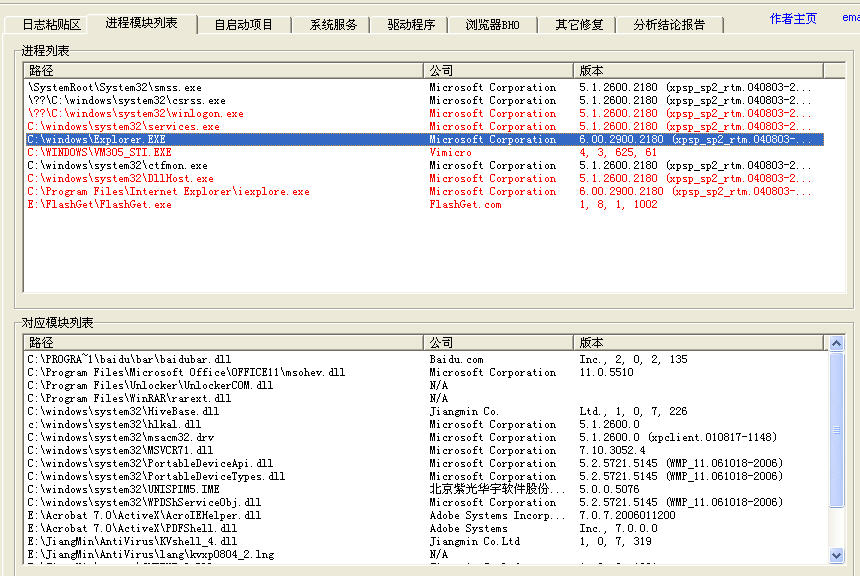The height and width of the screenshot is (576, 860).
Task: Select the KVshell_4.dll module row
Action: 425,541
